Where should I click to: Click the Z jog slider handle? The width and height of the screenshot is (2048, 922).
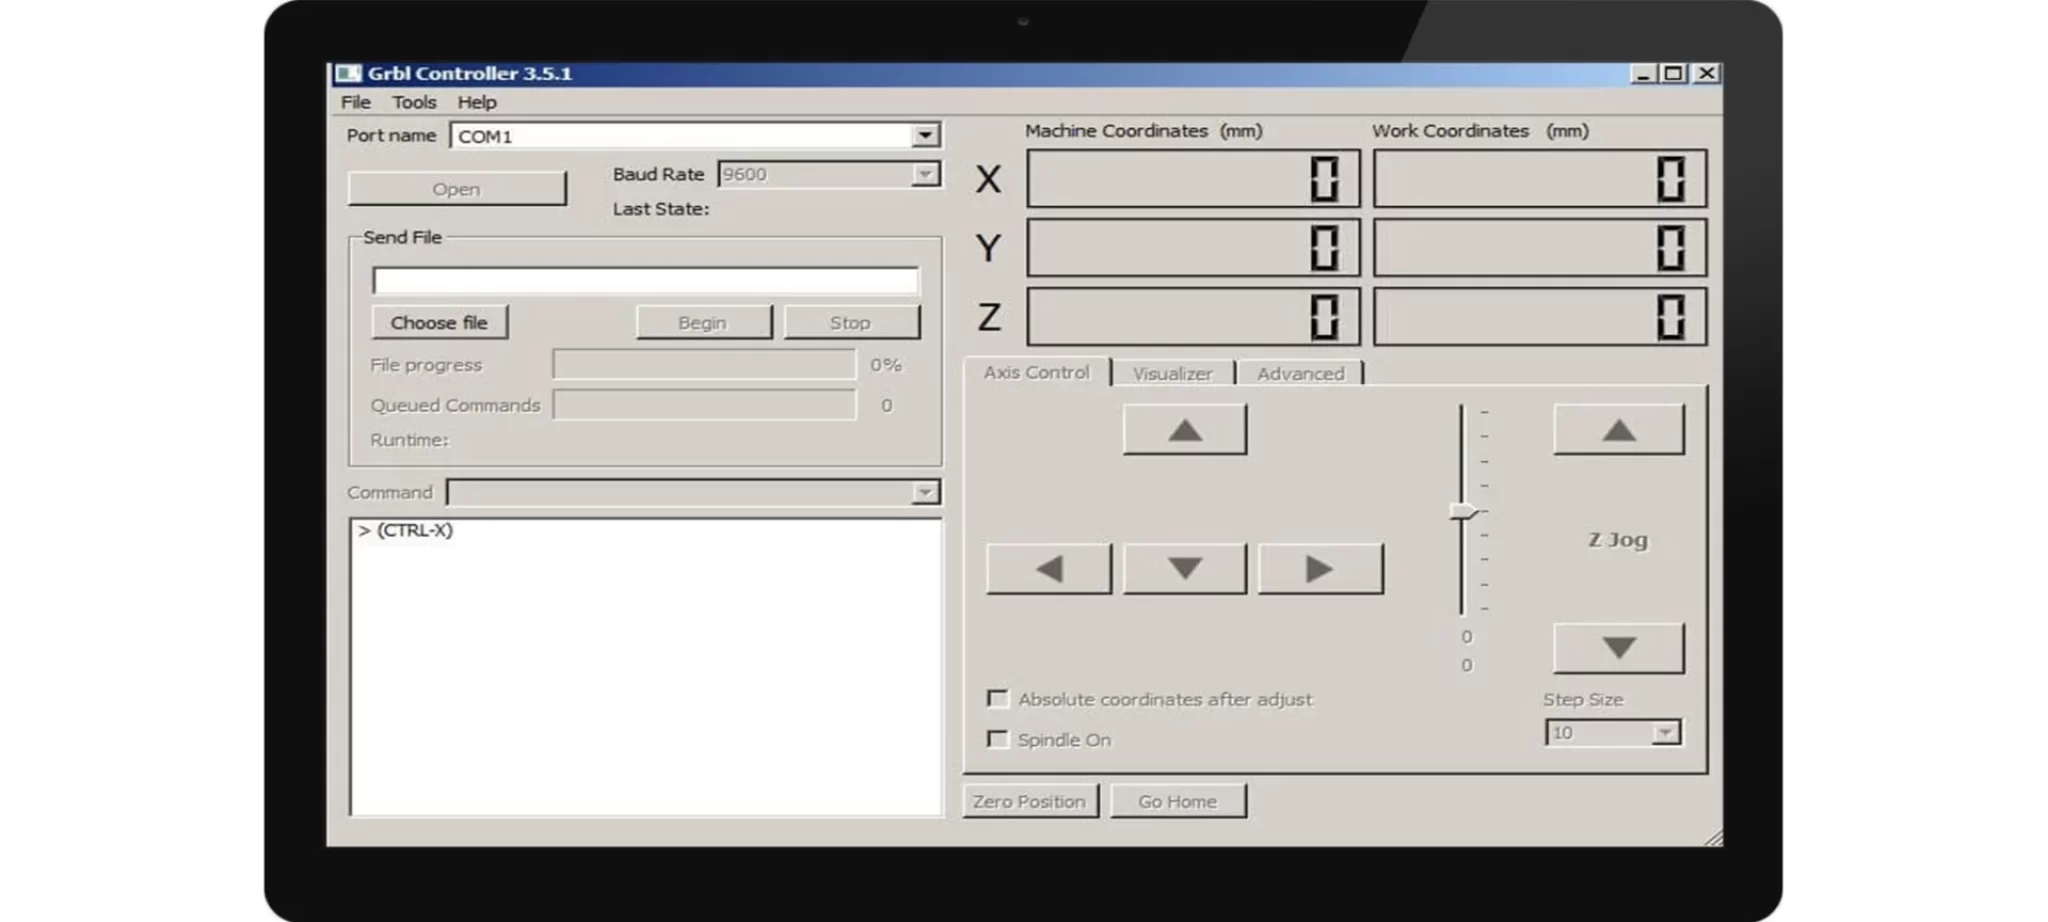pyautogui.click(x=1463, y=511)
